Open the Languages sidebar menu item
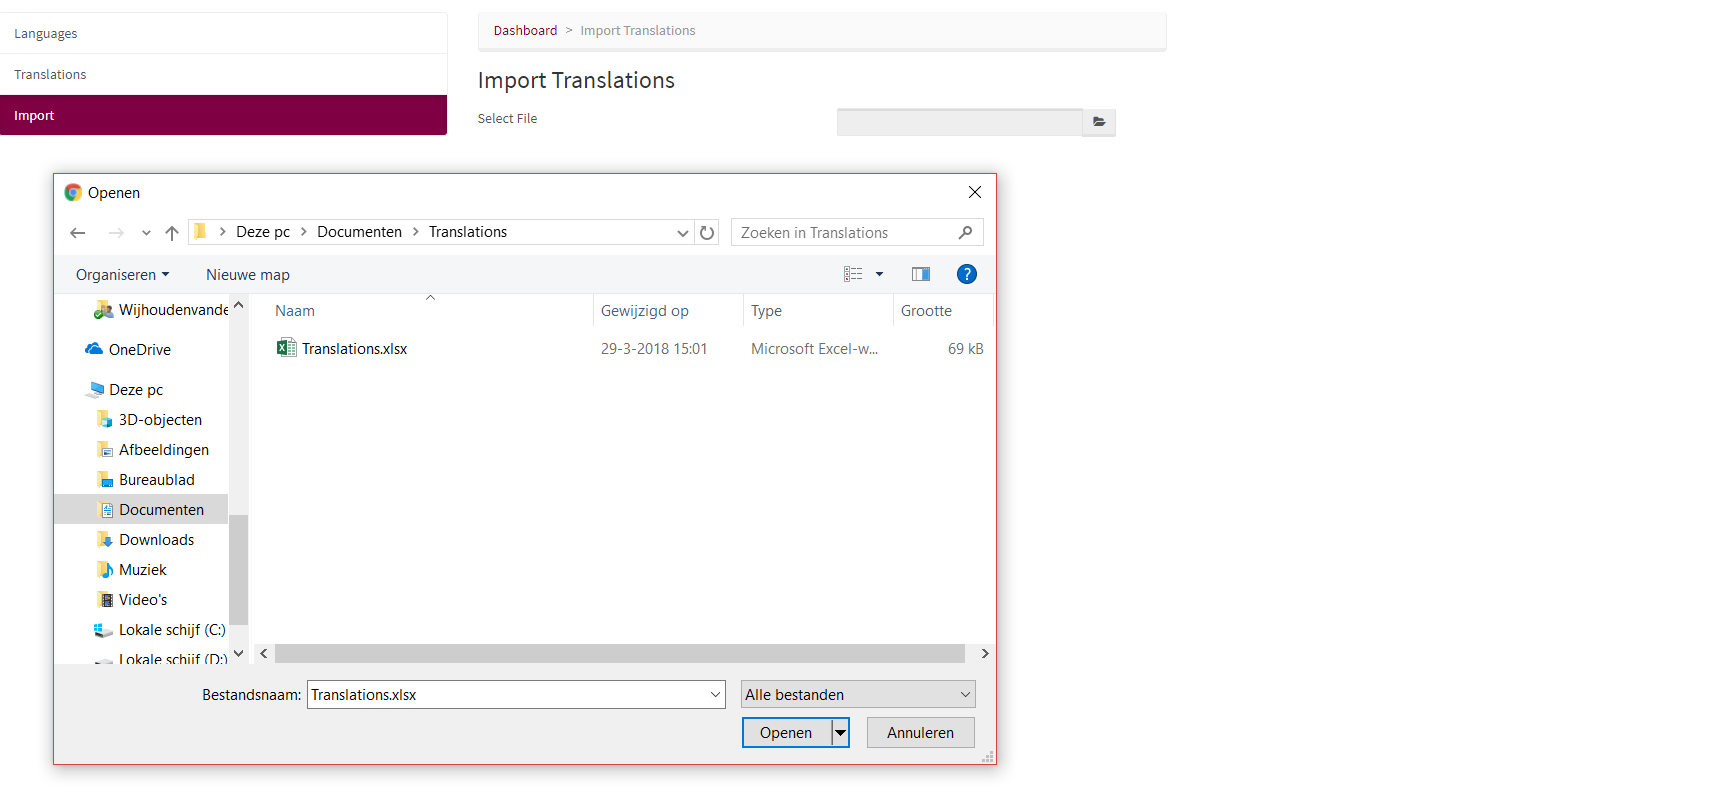 pos(46,34)
